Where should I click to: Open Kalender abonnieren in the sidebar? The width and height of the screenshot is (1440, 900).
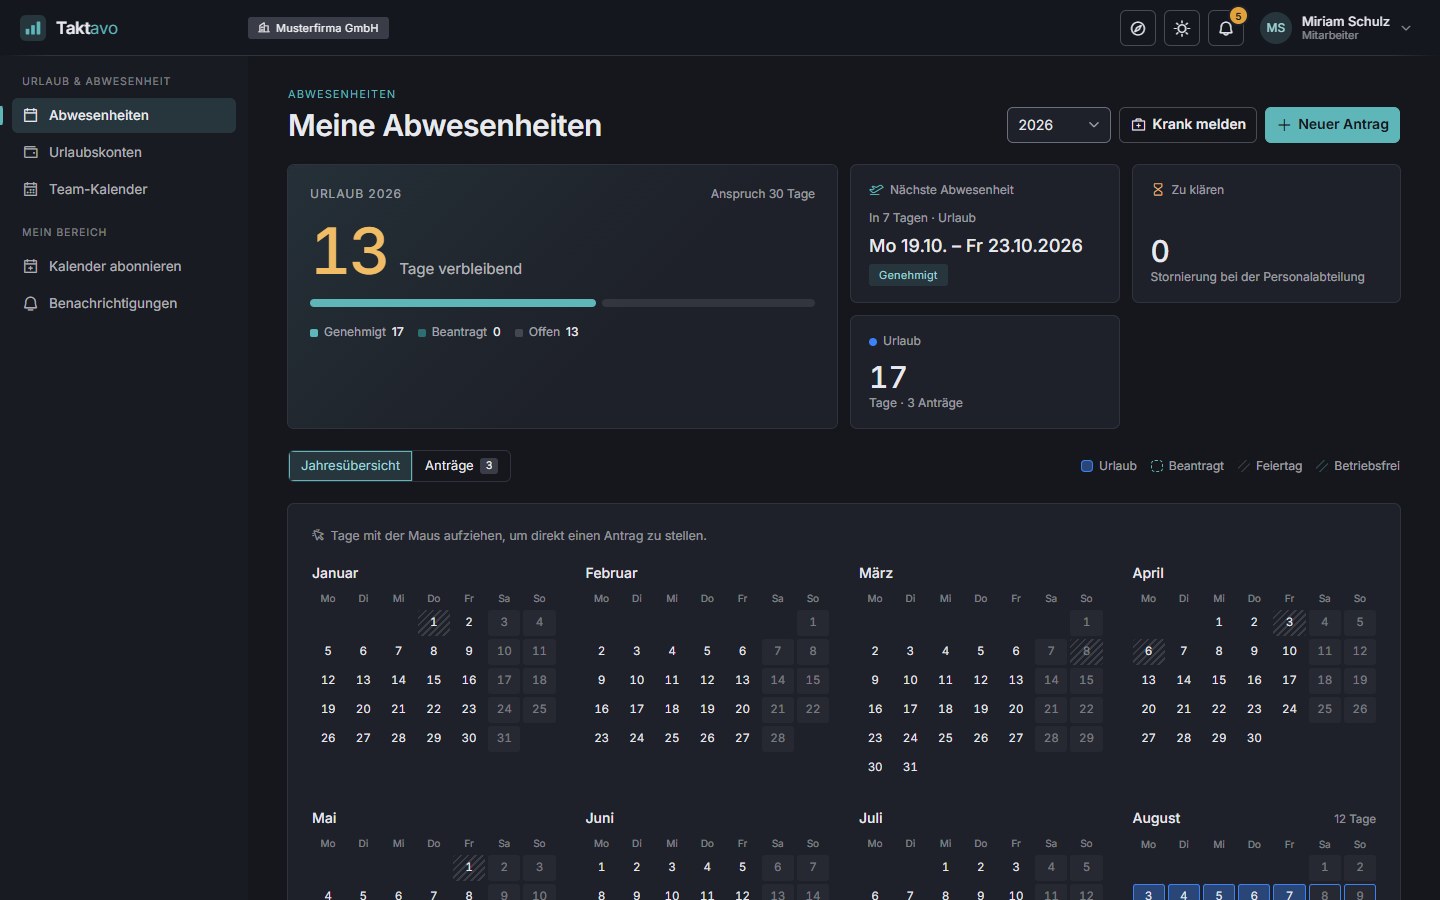(x=124, y=266)
